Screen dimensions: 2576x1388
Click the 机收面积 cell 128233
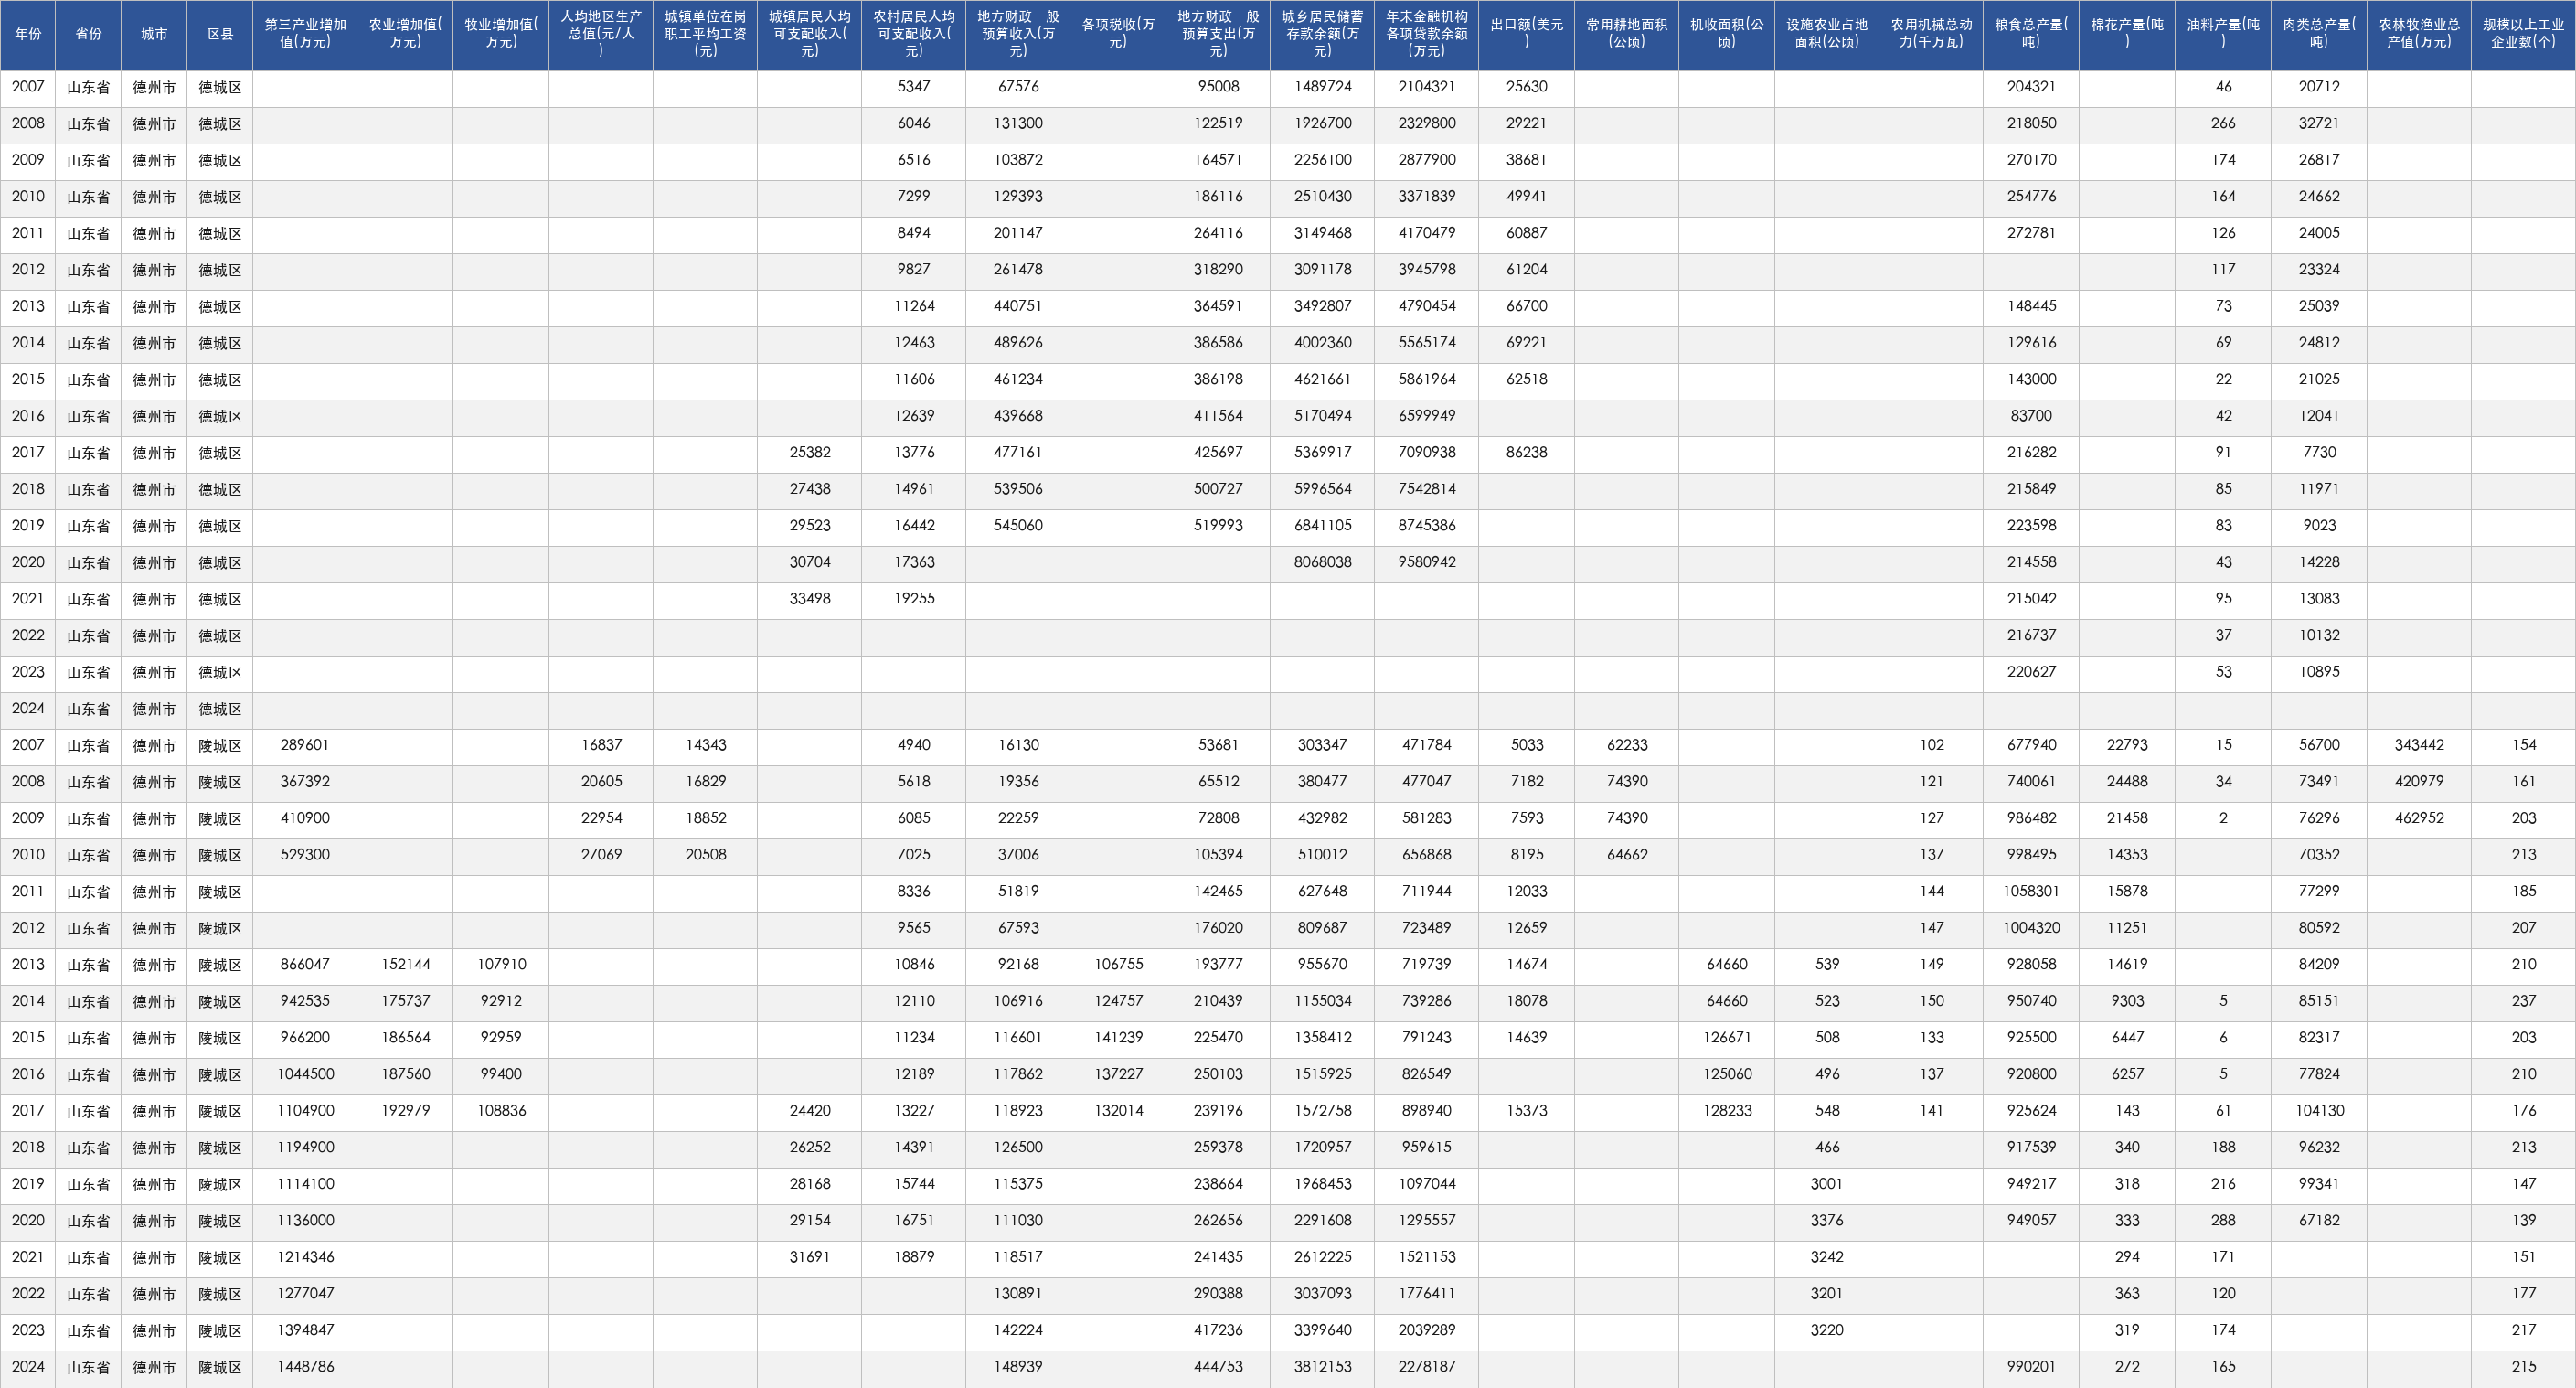point(1727,1111)
